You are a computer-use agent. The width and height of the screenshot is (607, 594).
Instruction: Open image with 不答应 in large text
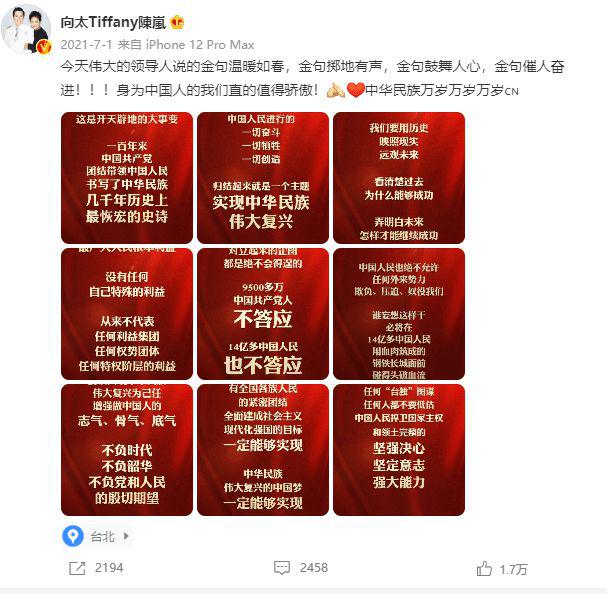(x=263, y=314)
